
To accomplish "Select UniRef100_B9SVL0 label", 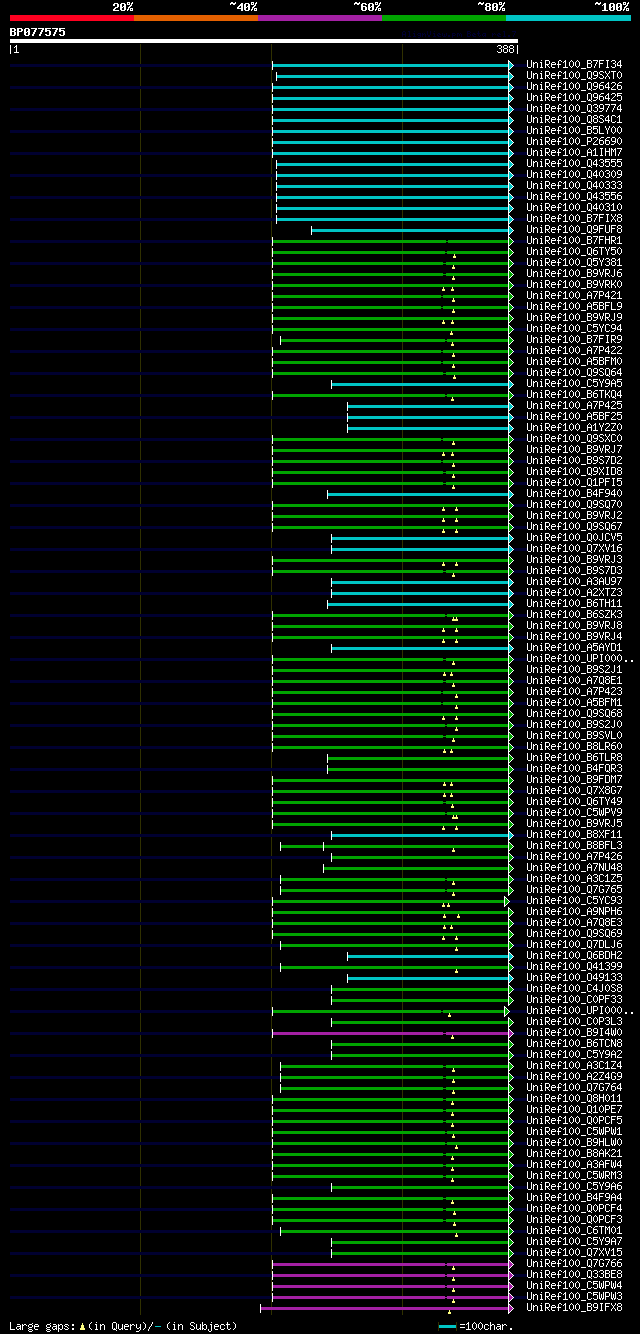I will tap(574, 736).
